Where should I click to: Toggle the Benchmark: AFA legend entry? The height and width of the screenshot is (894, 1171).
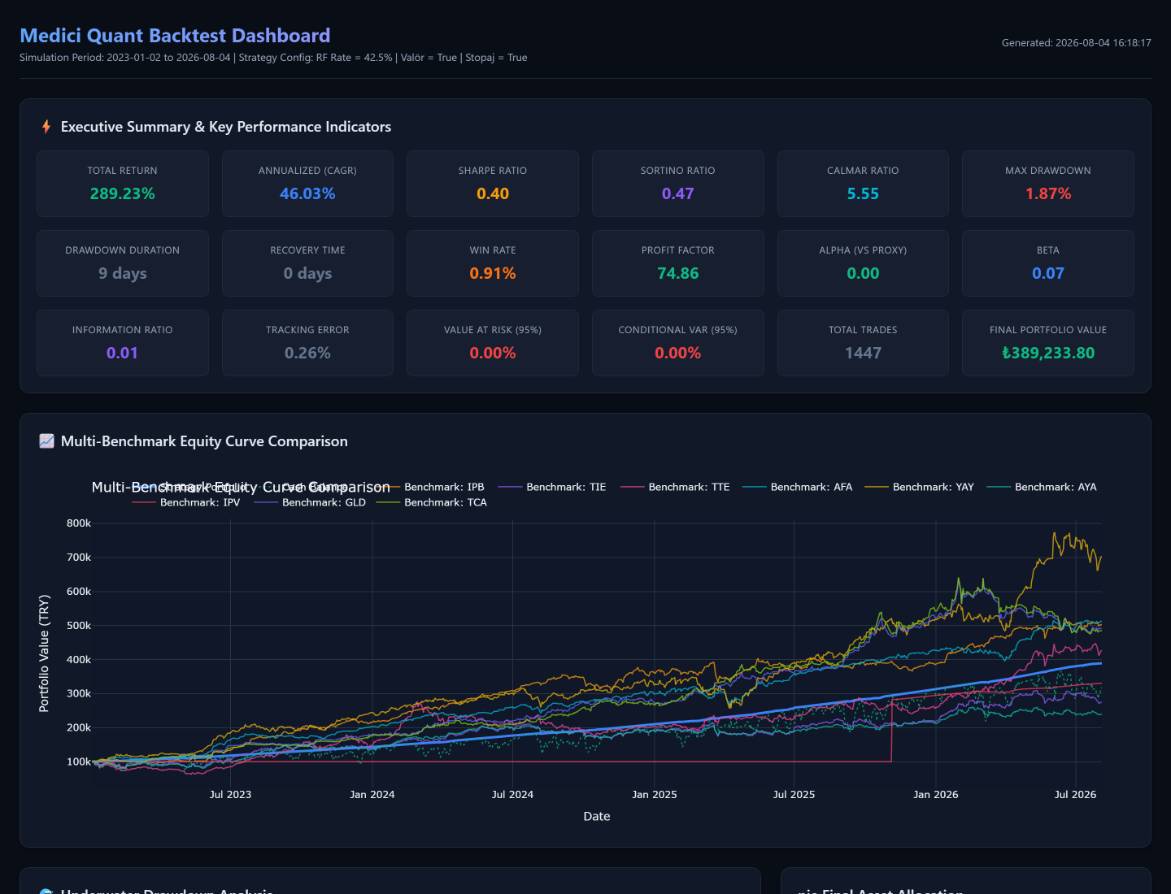tap(797, 487)
